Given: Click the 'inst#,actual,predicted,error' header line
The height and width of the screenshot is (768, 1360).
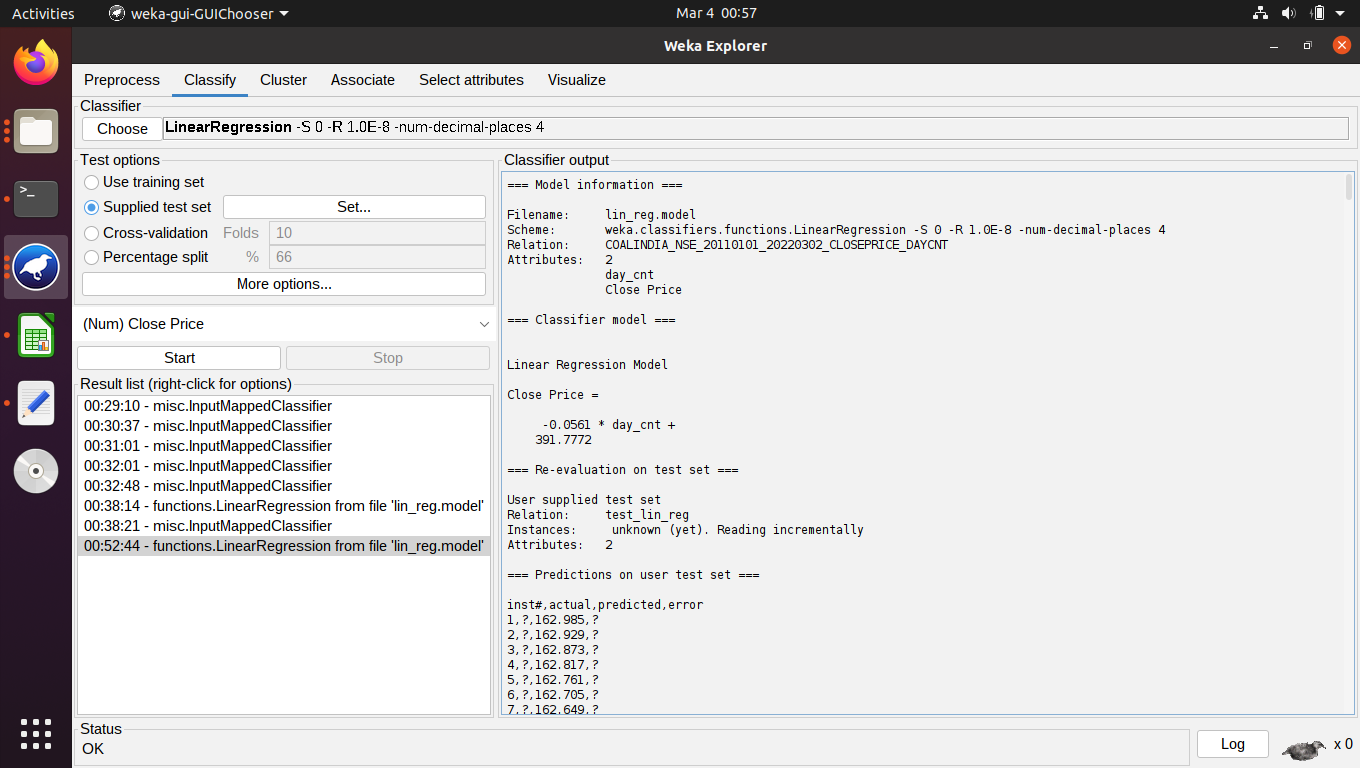Looking at the screenshot, I should pos(605,605).
